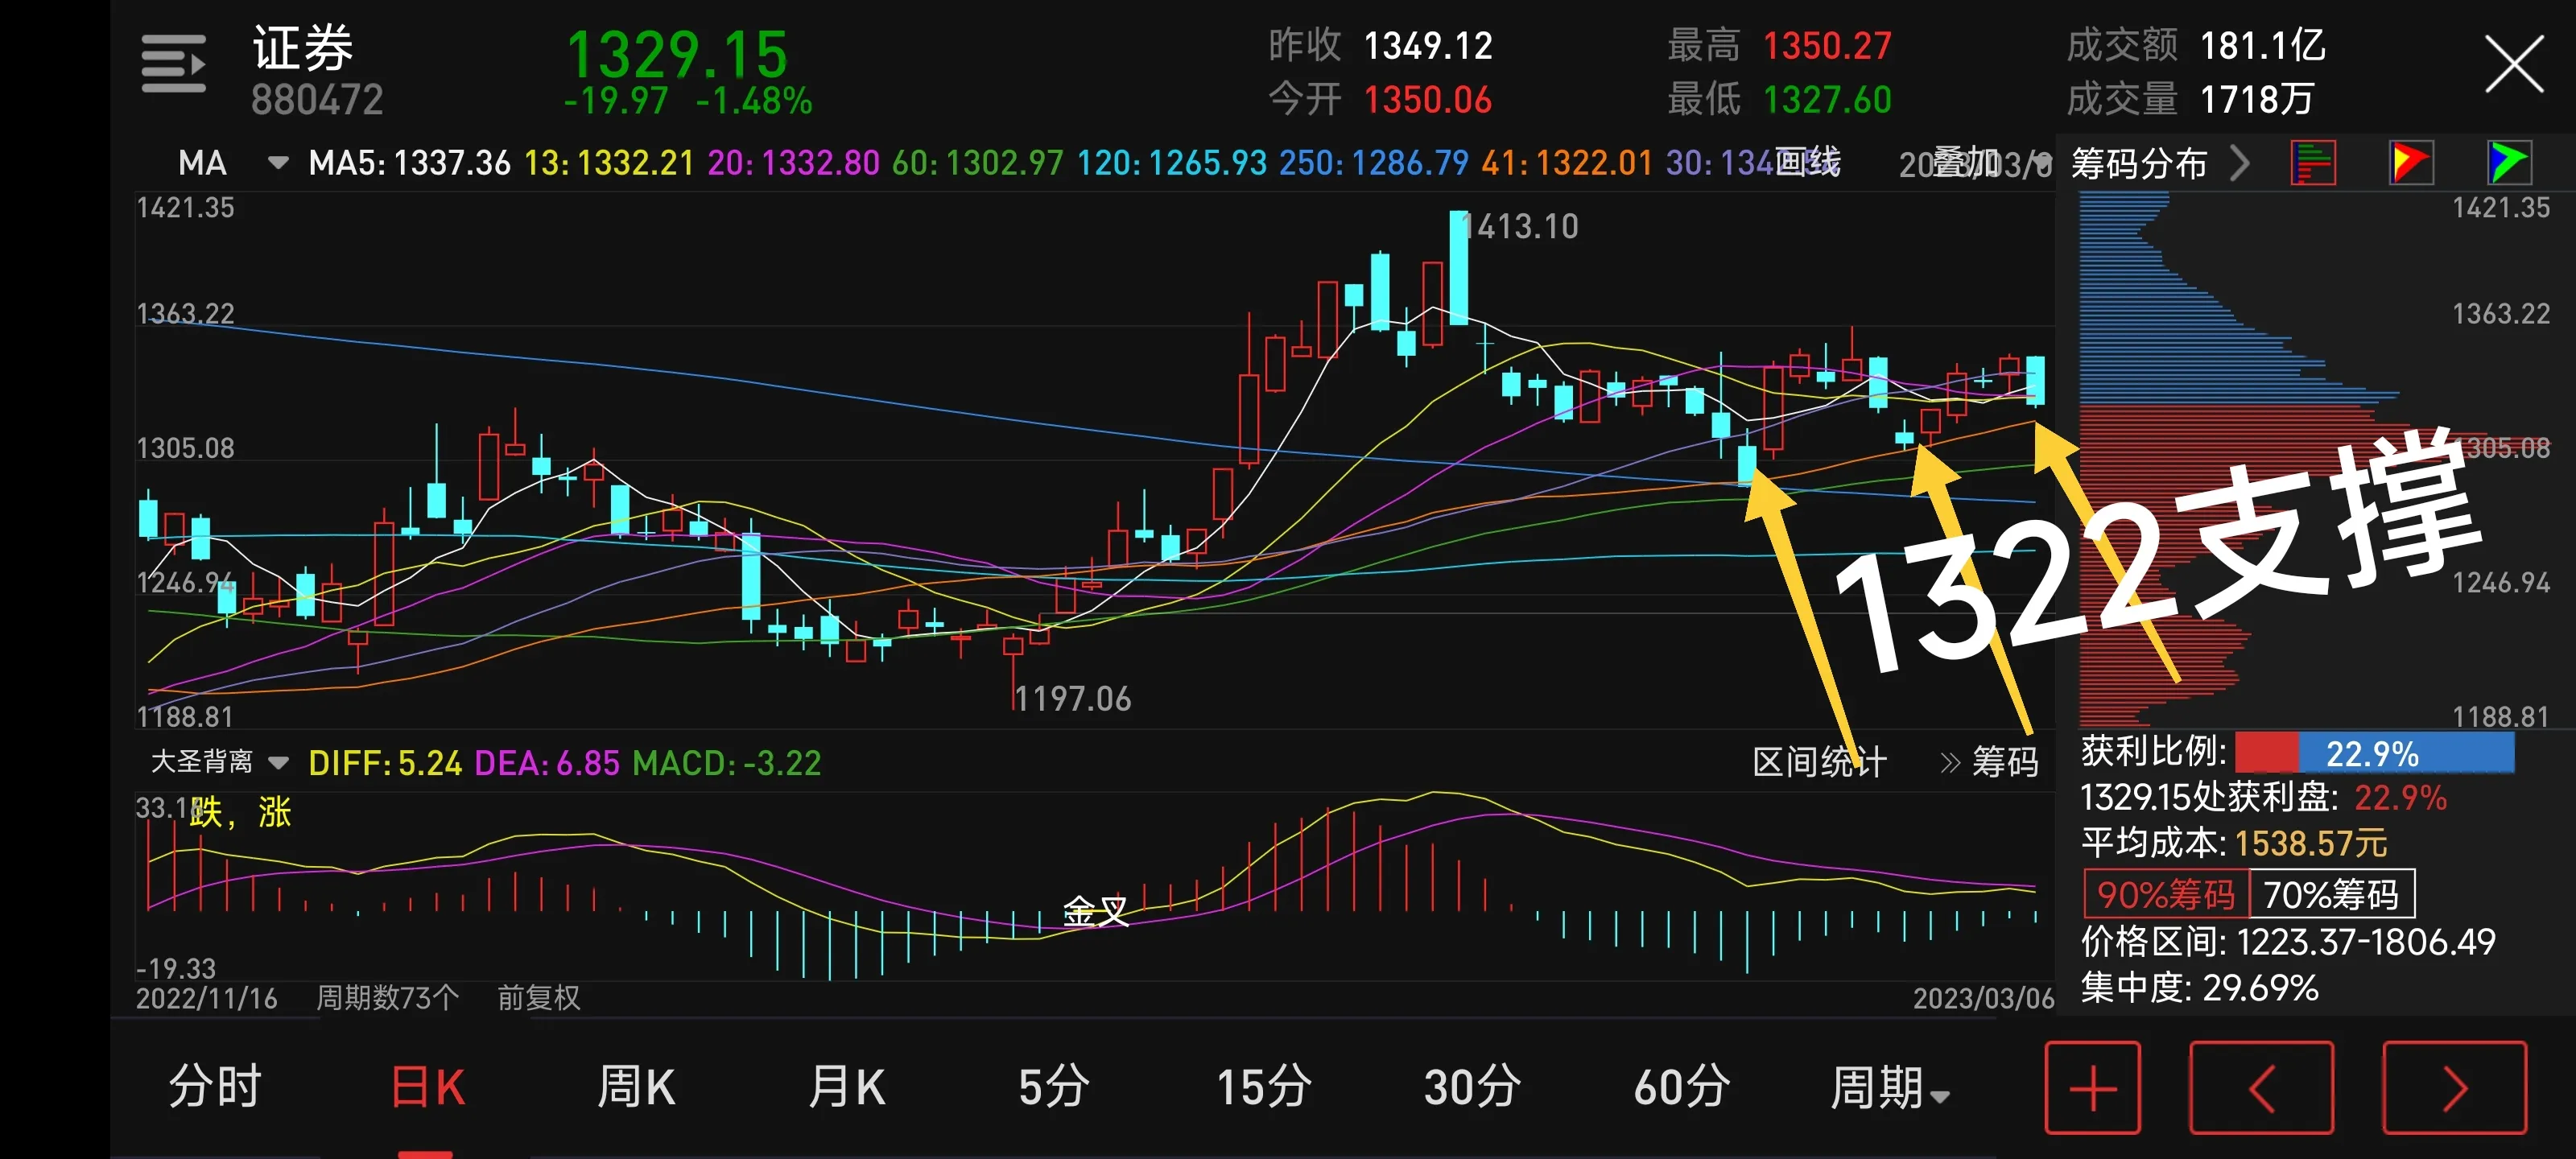Switch to the 月K tab
The image size is (2576, 1159).
(x=846, y=1087)
